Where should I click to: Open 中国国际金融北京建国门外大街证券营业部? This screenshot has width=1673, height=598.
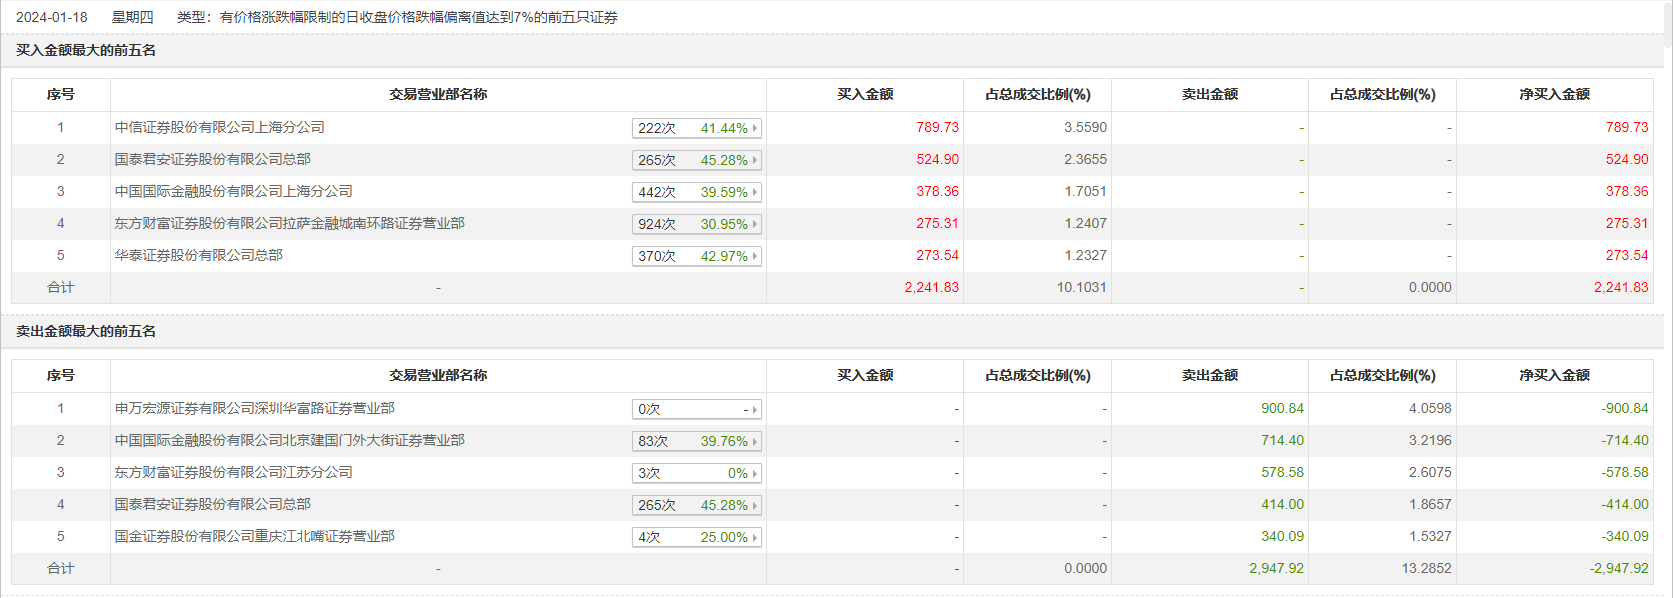coord(289,440)
